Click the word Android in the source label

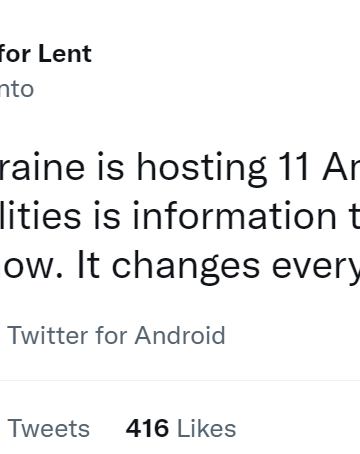(180, 335)
